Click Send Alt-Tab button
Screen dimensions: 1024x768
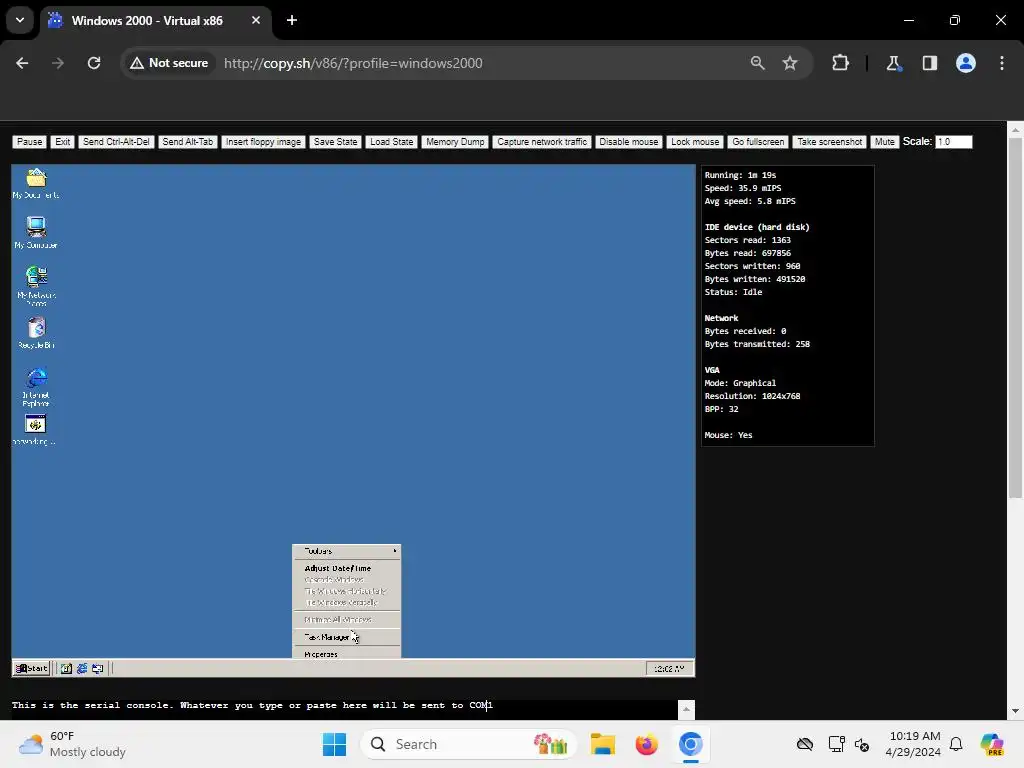tap(187, 142)
